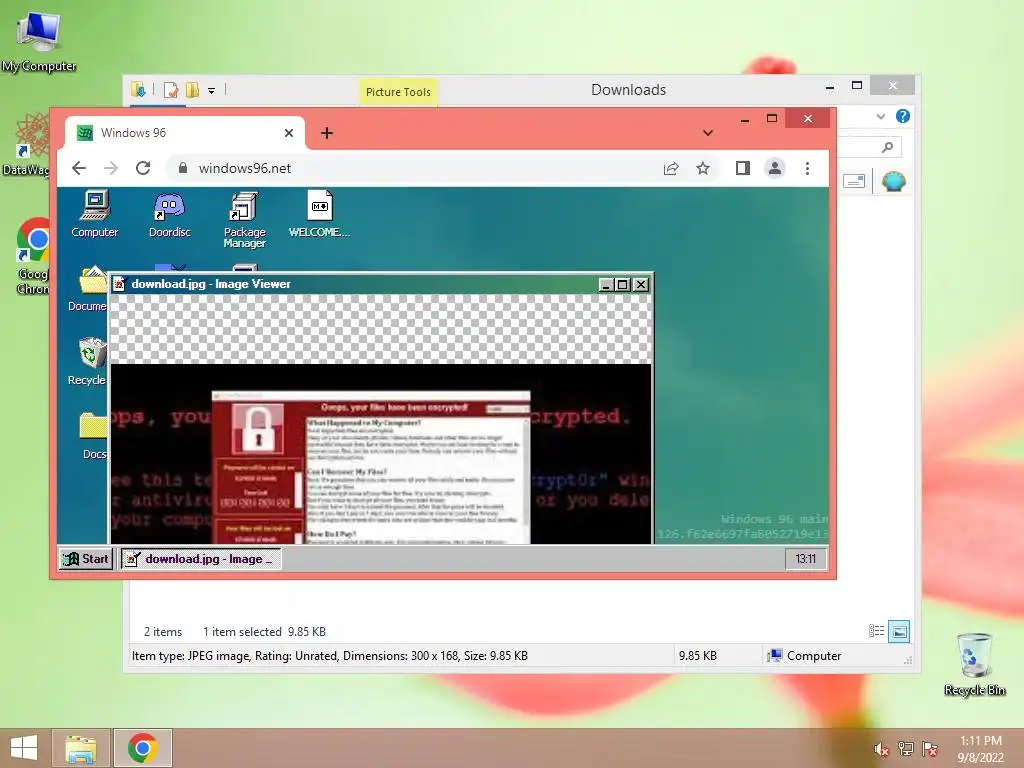Viewport: 1024px width, 768px height.
Task: Open the Doordisc icon on the Windows 96 desktop
Action: click(169, 214)
